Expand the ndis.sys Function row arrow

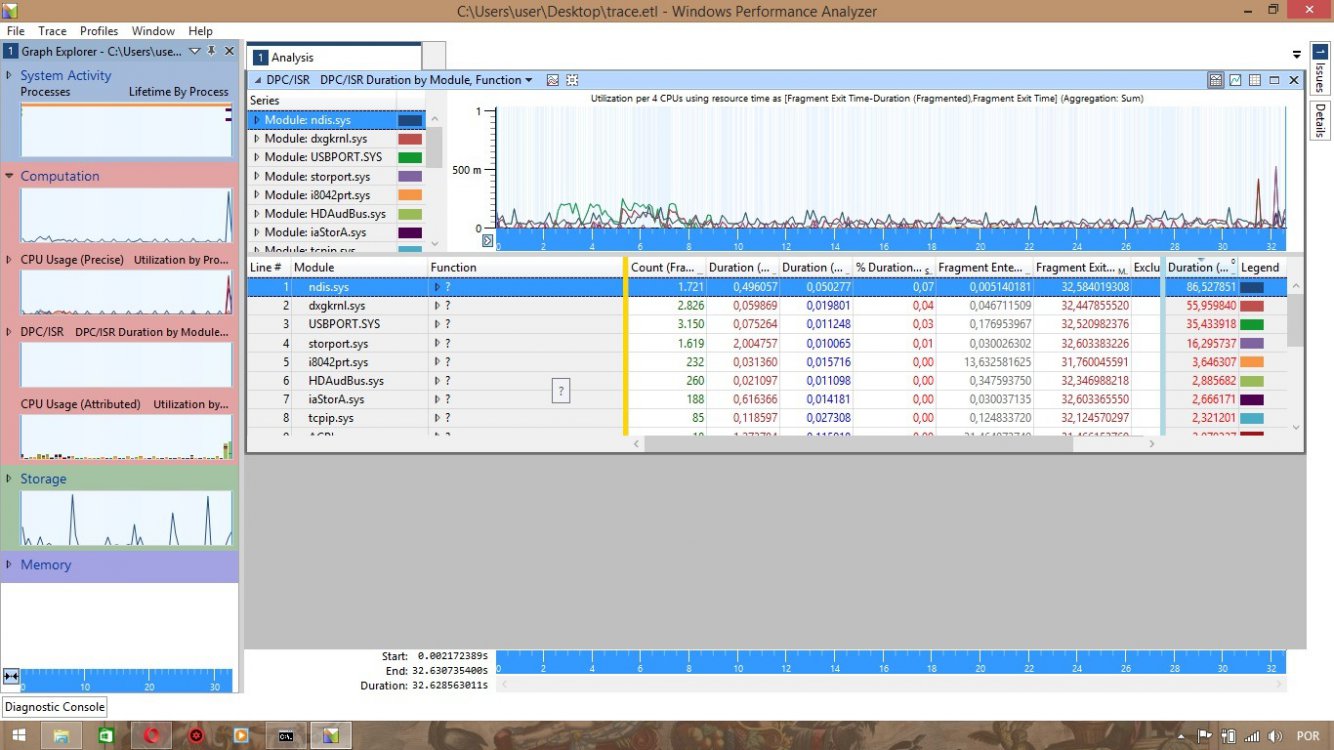(437, 287)
